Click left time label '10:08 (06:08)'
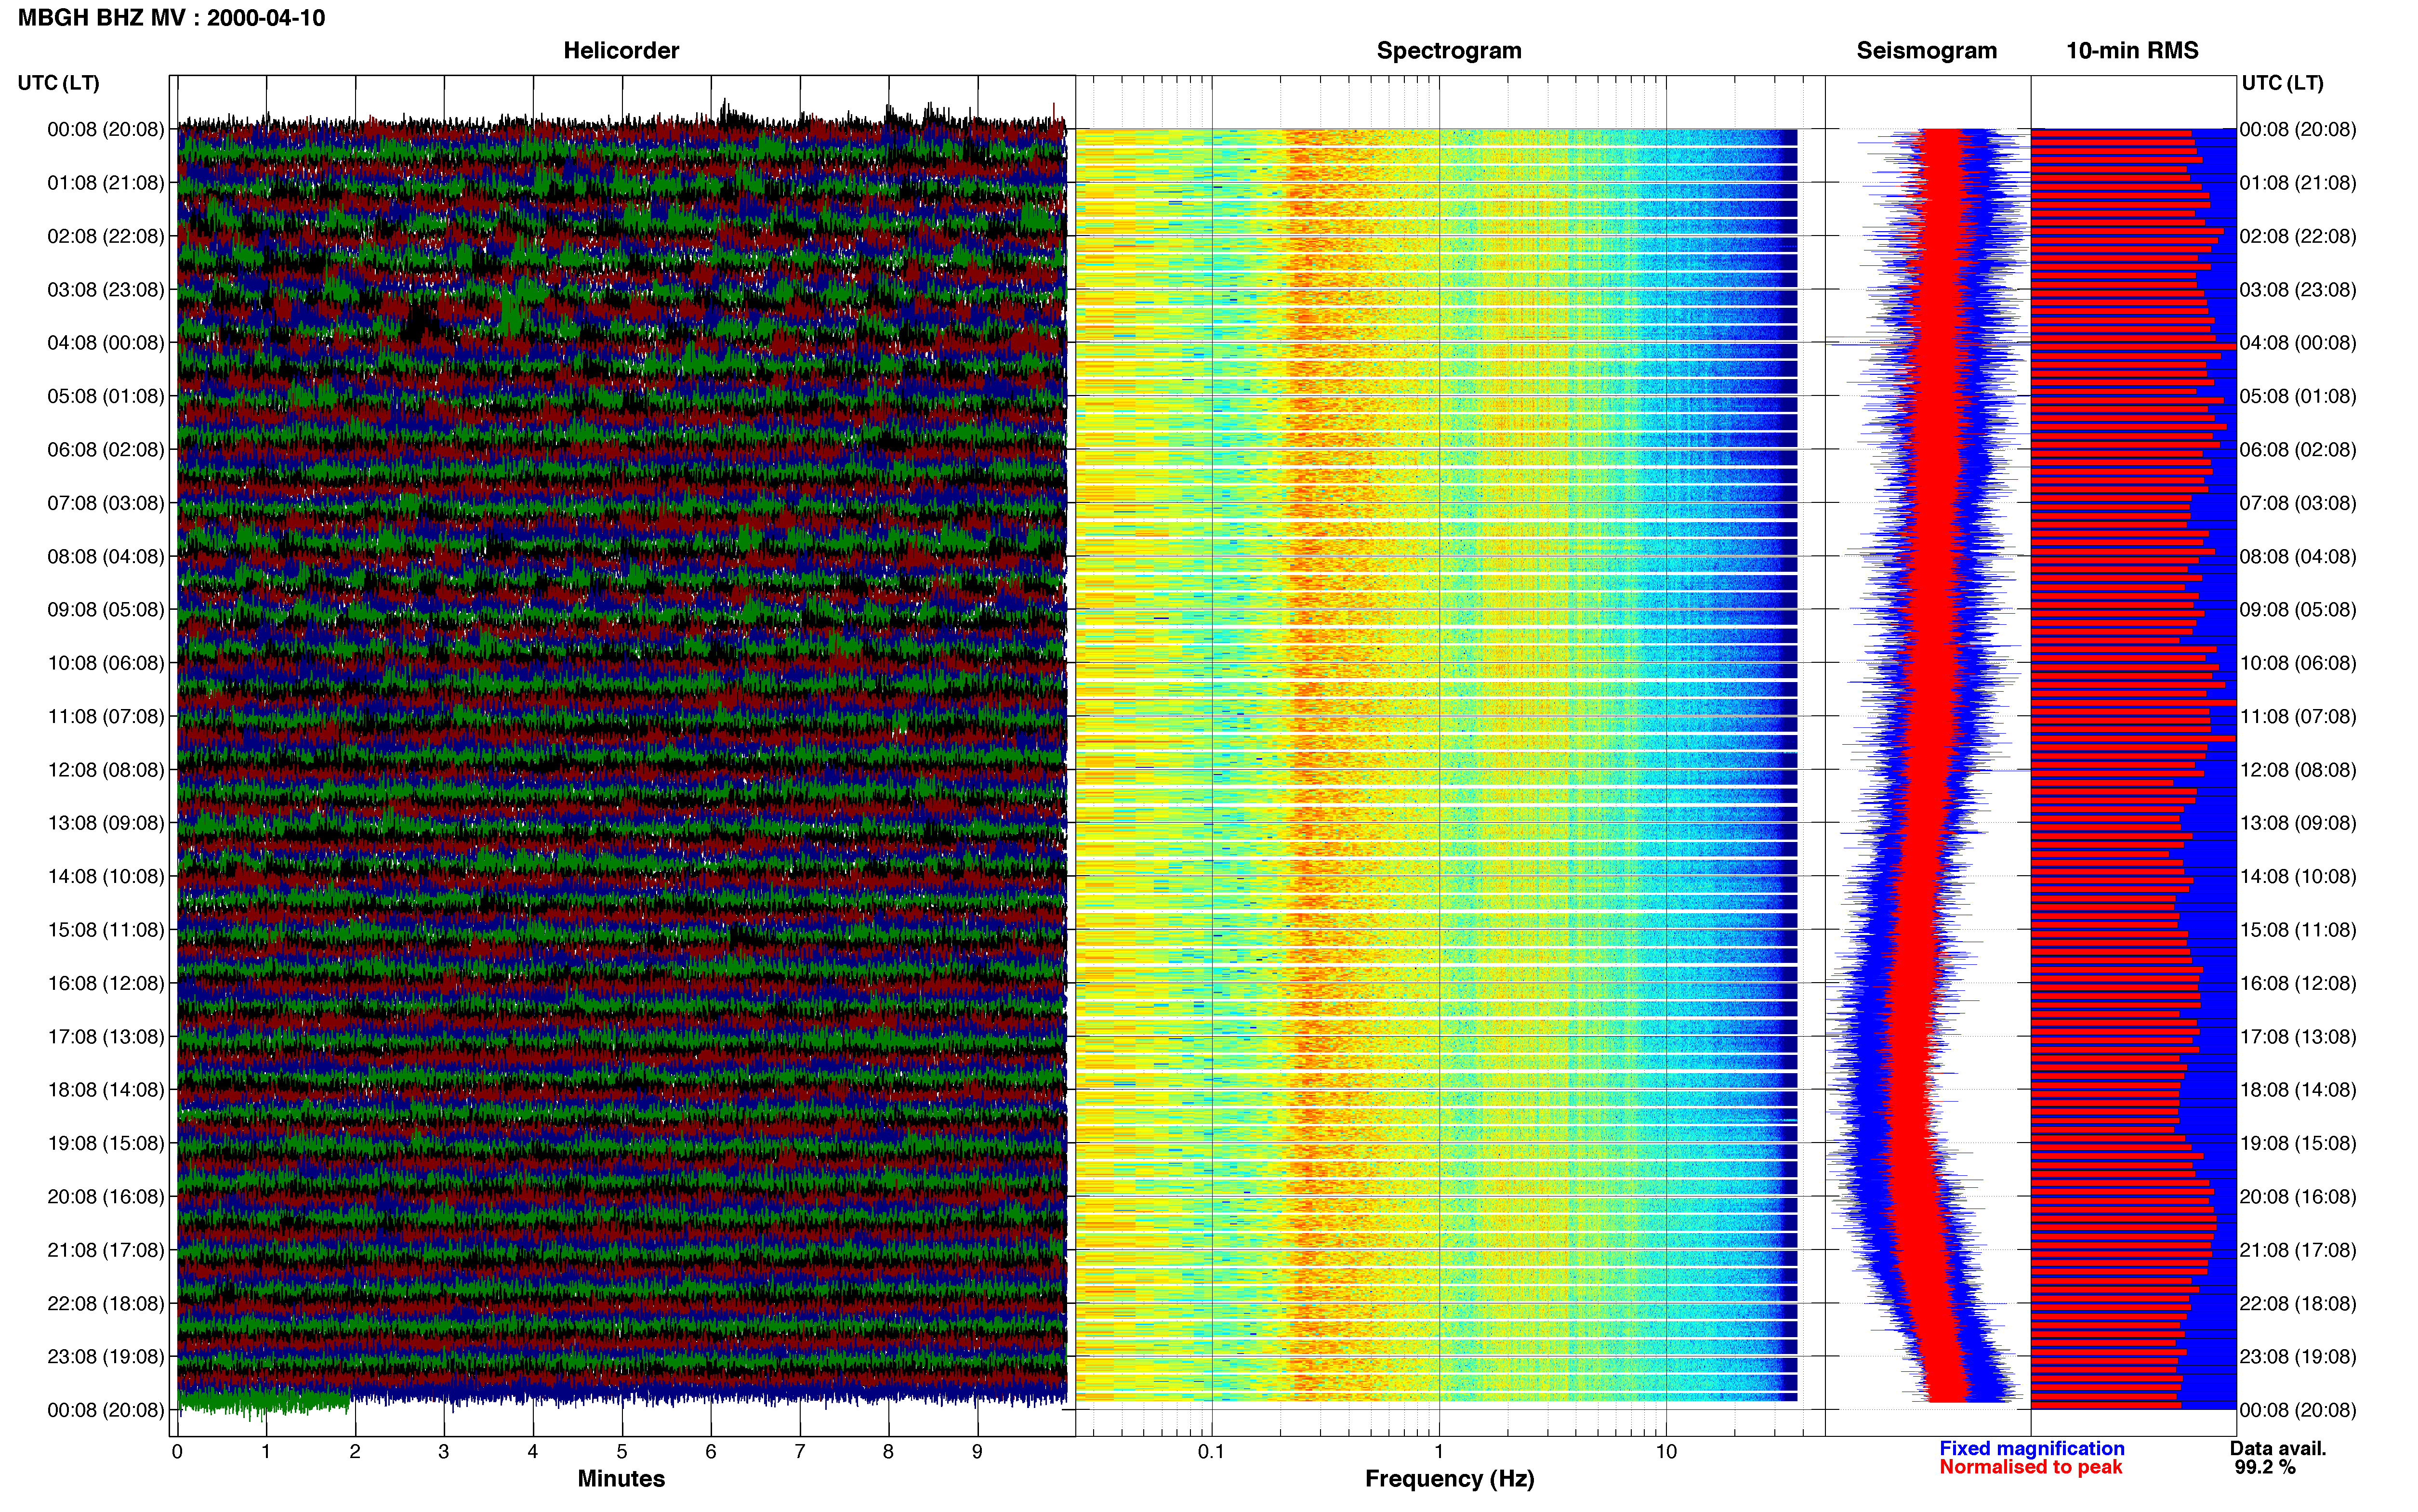 point(105,663)
